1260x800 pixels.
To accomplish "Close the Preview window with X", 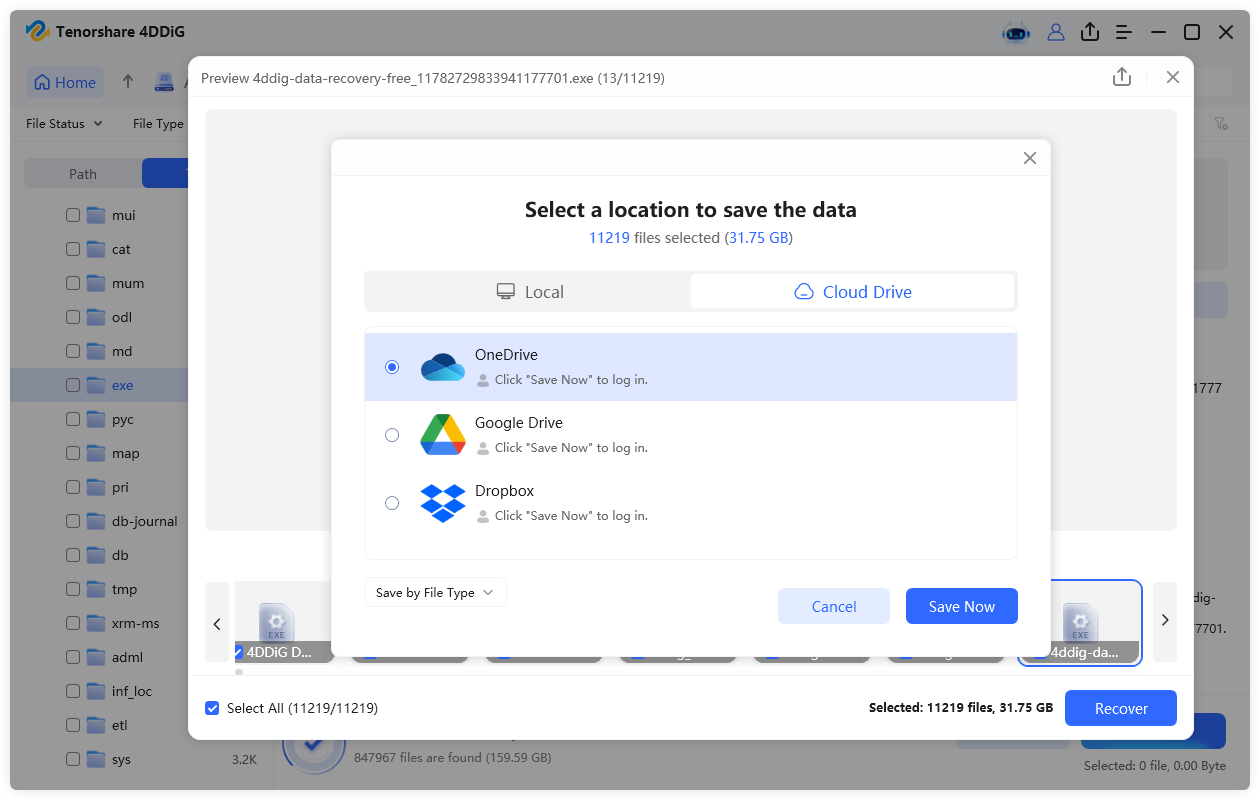I will (x=1173, y=77).
